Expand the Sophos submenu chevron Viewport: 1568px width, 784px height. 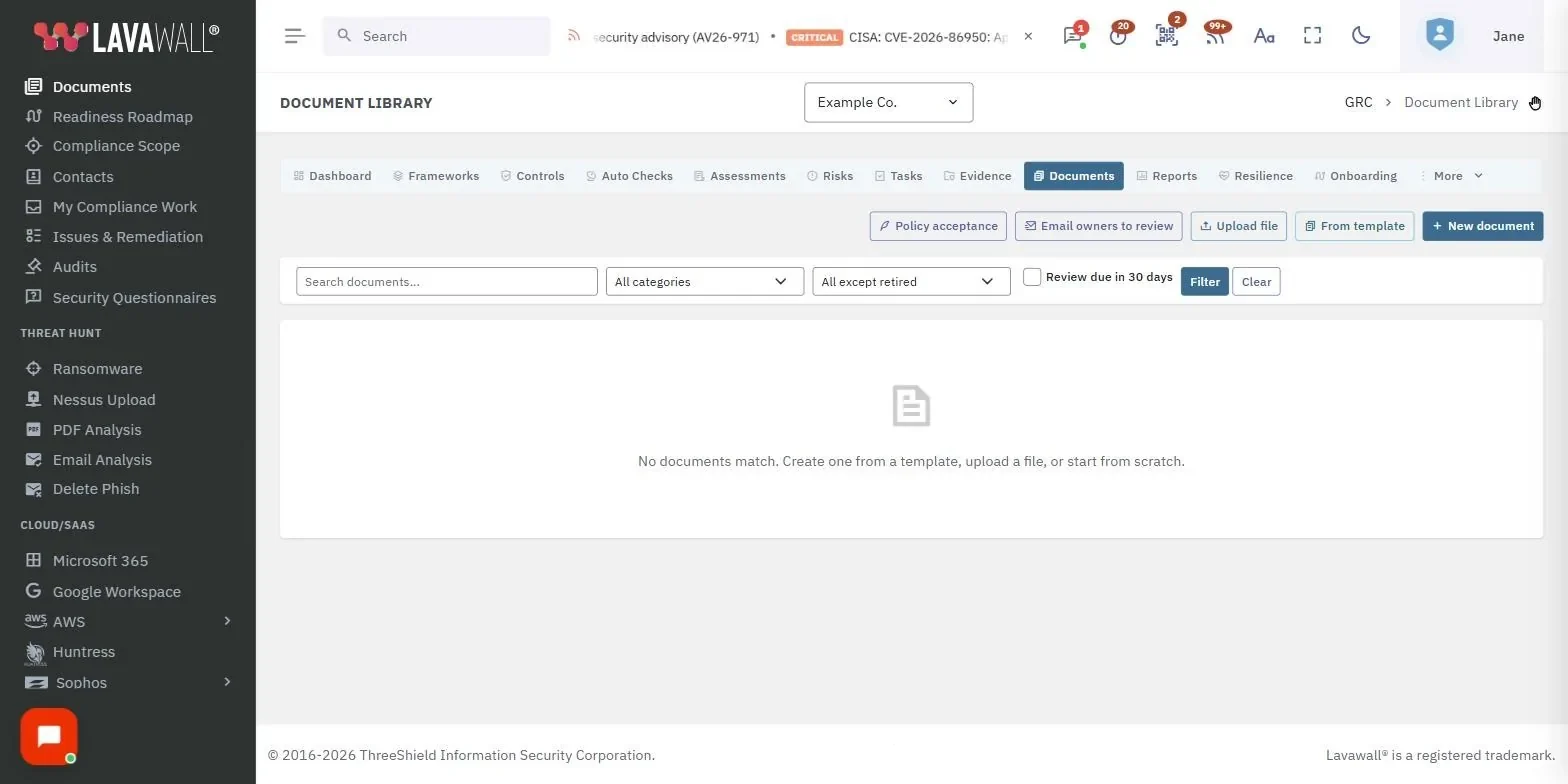pyautogui.click(x=227, y=682)
